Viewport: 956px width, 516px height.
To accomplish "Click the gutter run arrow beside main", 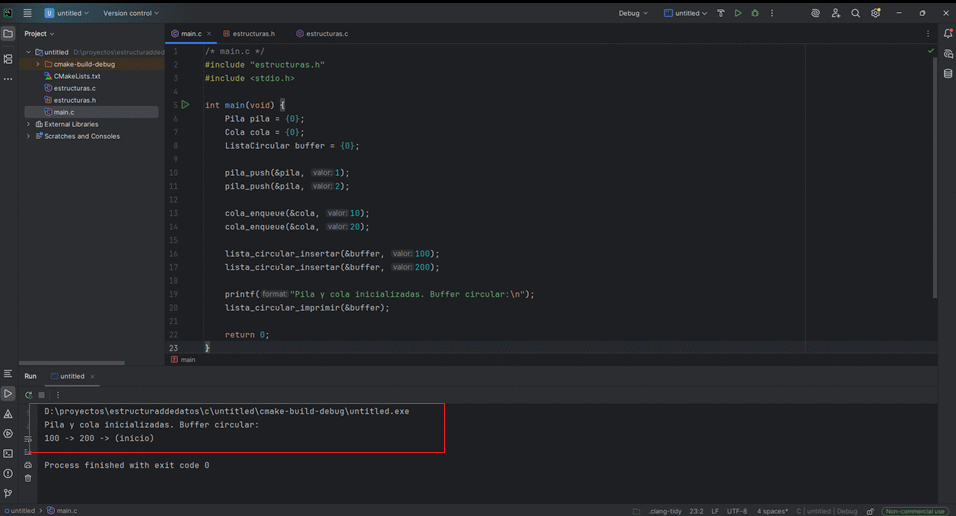I will [x=185, y=105].
